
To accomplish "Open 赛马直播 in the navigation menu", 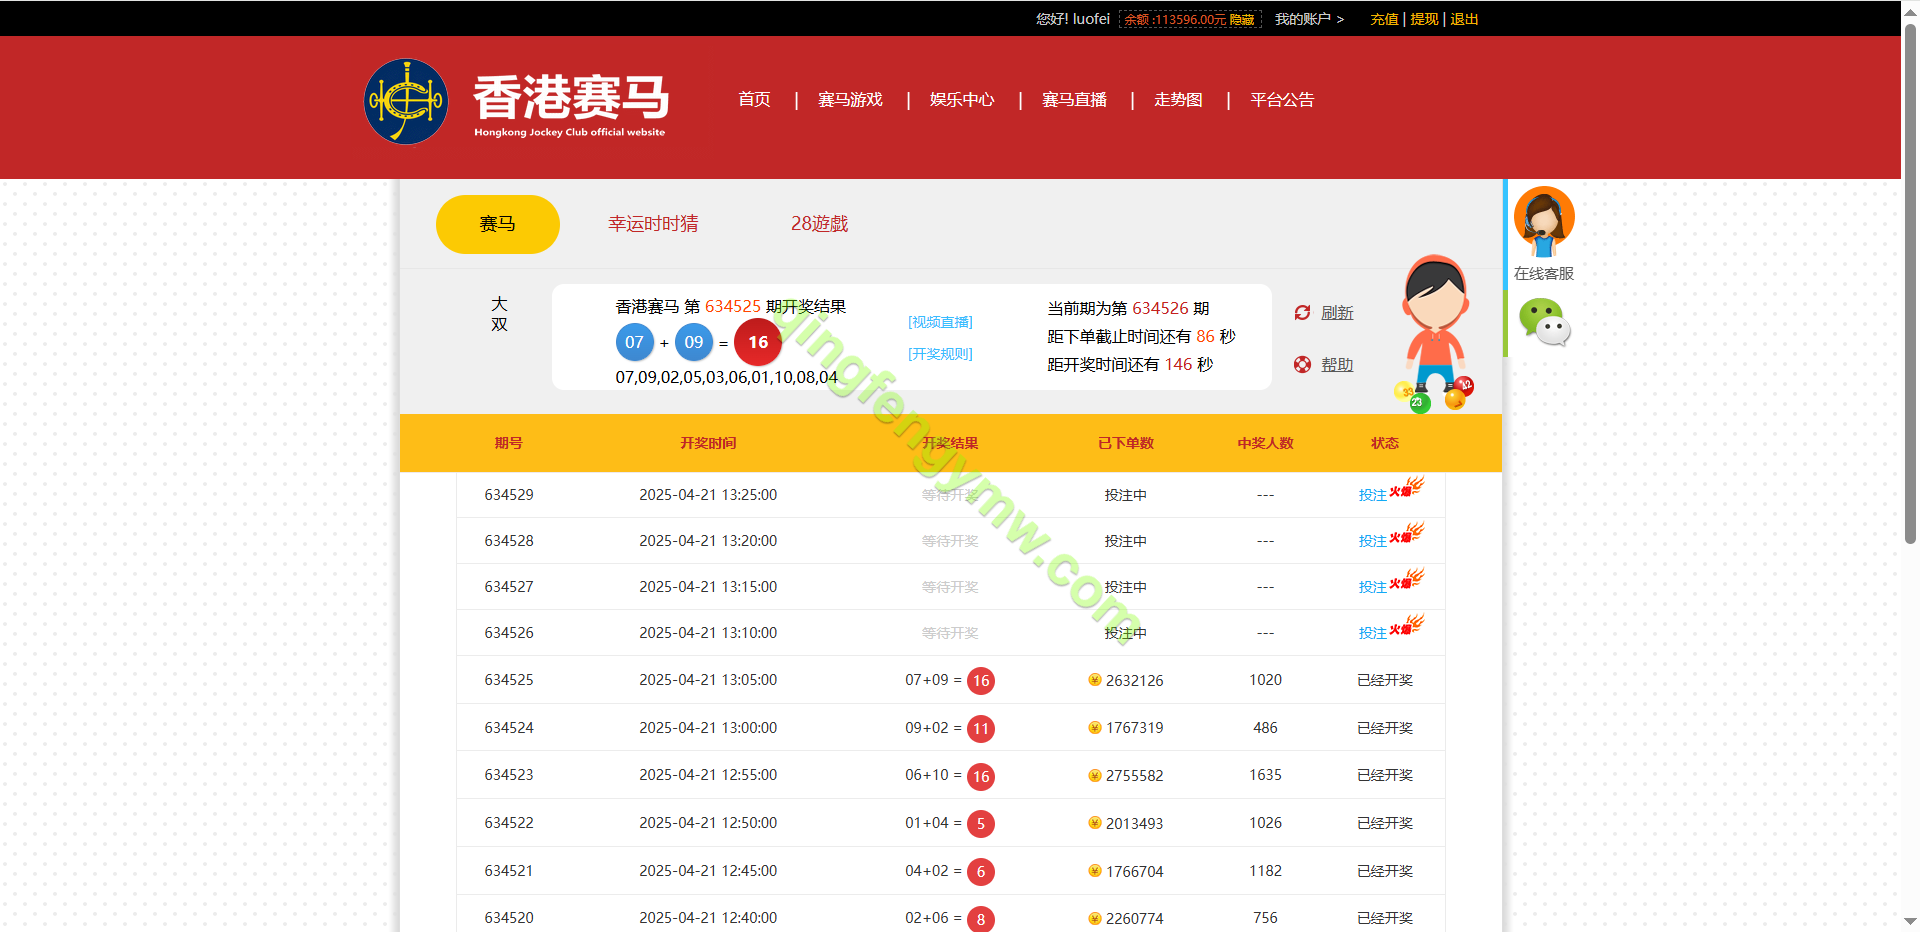I will tap(1074, 100).
